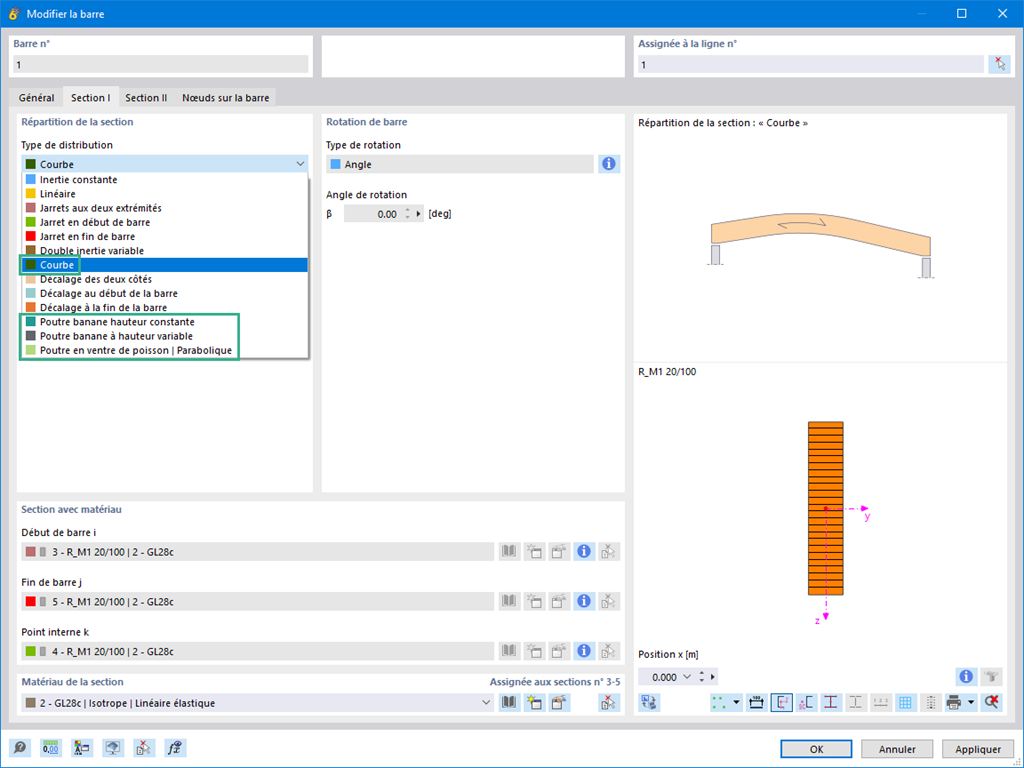Switch to the Nœuds sur la barre tab
The height and width of the screenshot is (768, 1024).
[225, 97]
